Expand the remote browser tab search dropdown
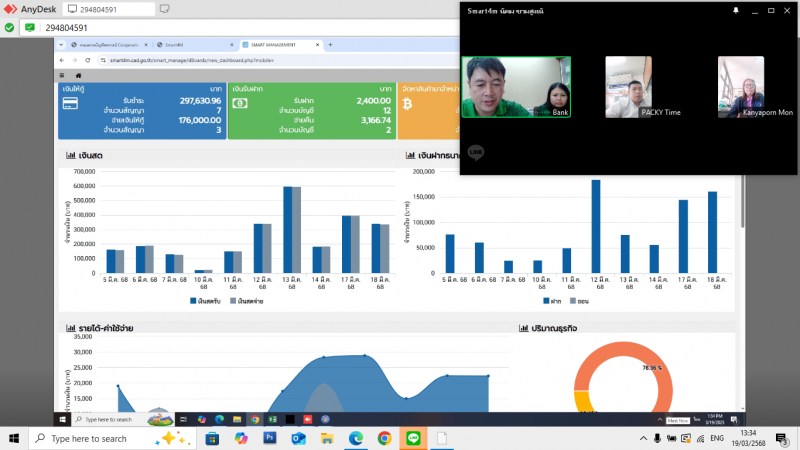This screenshot has width=800, height=450. click(x=61, y=45)
